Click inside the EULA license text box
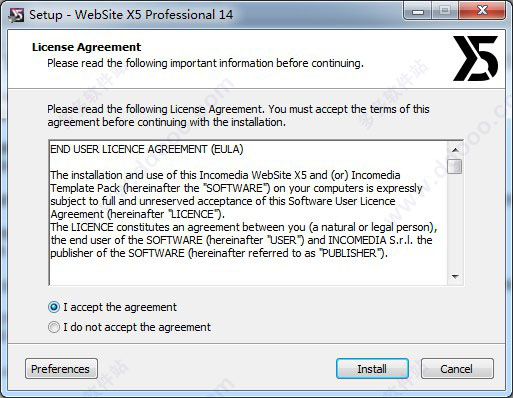Screen dimensions: 513x398 tap(248, 213)
